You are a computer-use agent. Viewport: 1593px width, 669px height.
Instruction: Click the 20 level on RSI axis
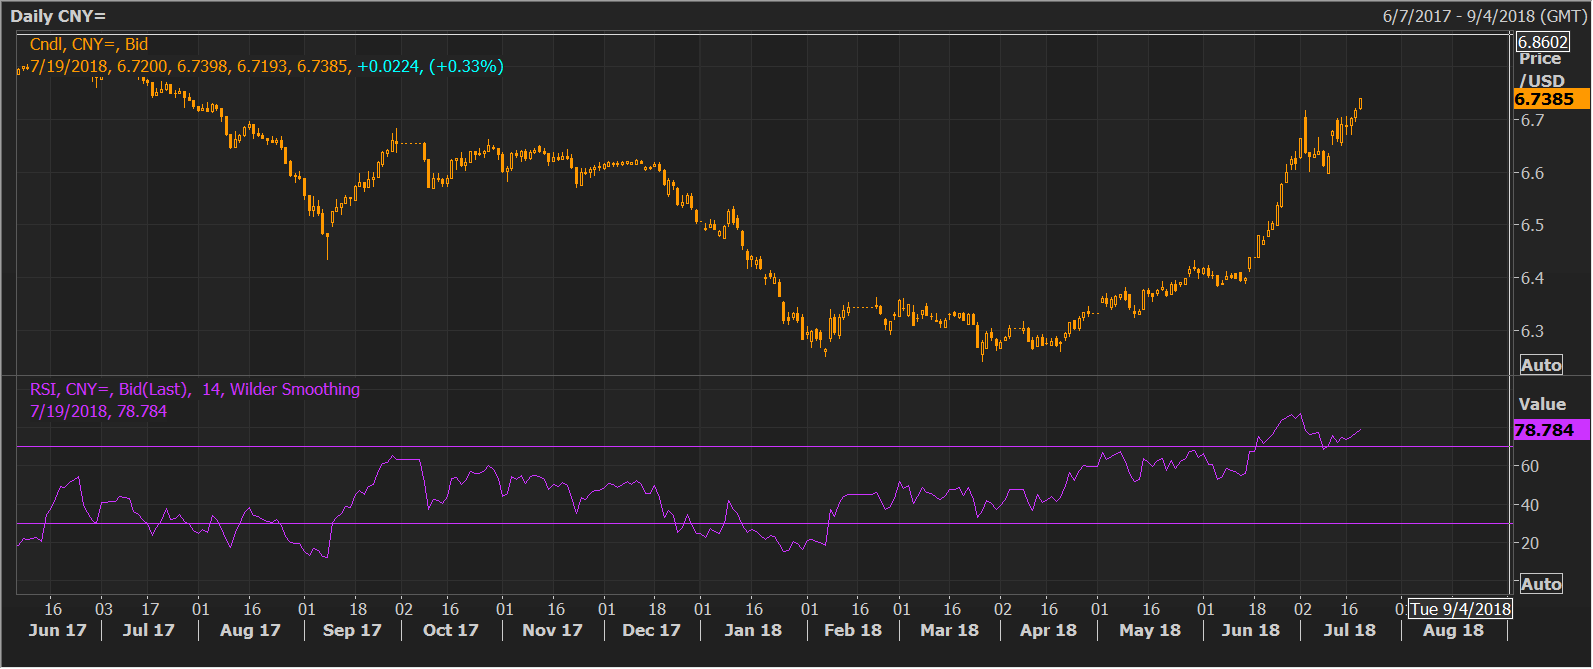coord(1529,543)
